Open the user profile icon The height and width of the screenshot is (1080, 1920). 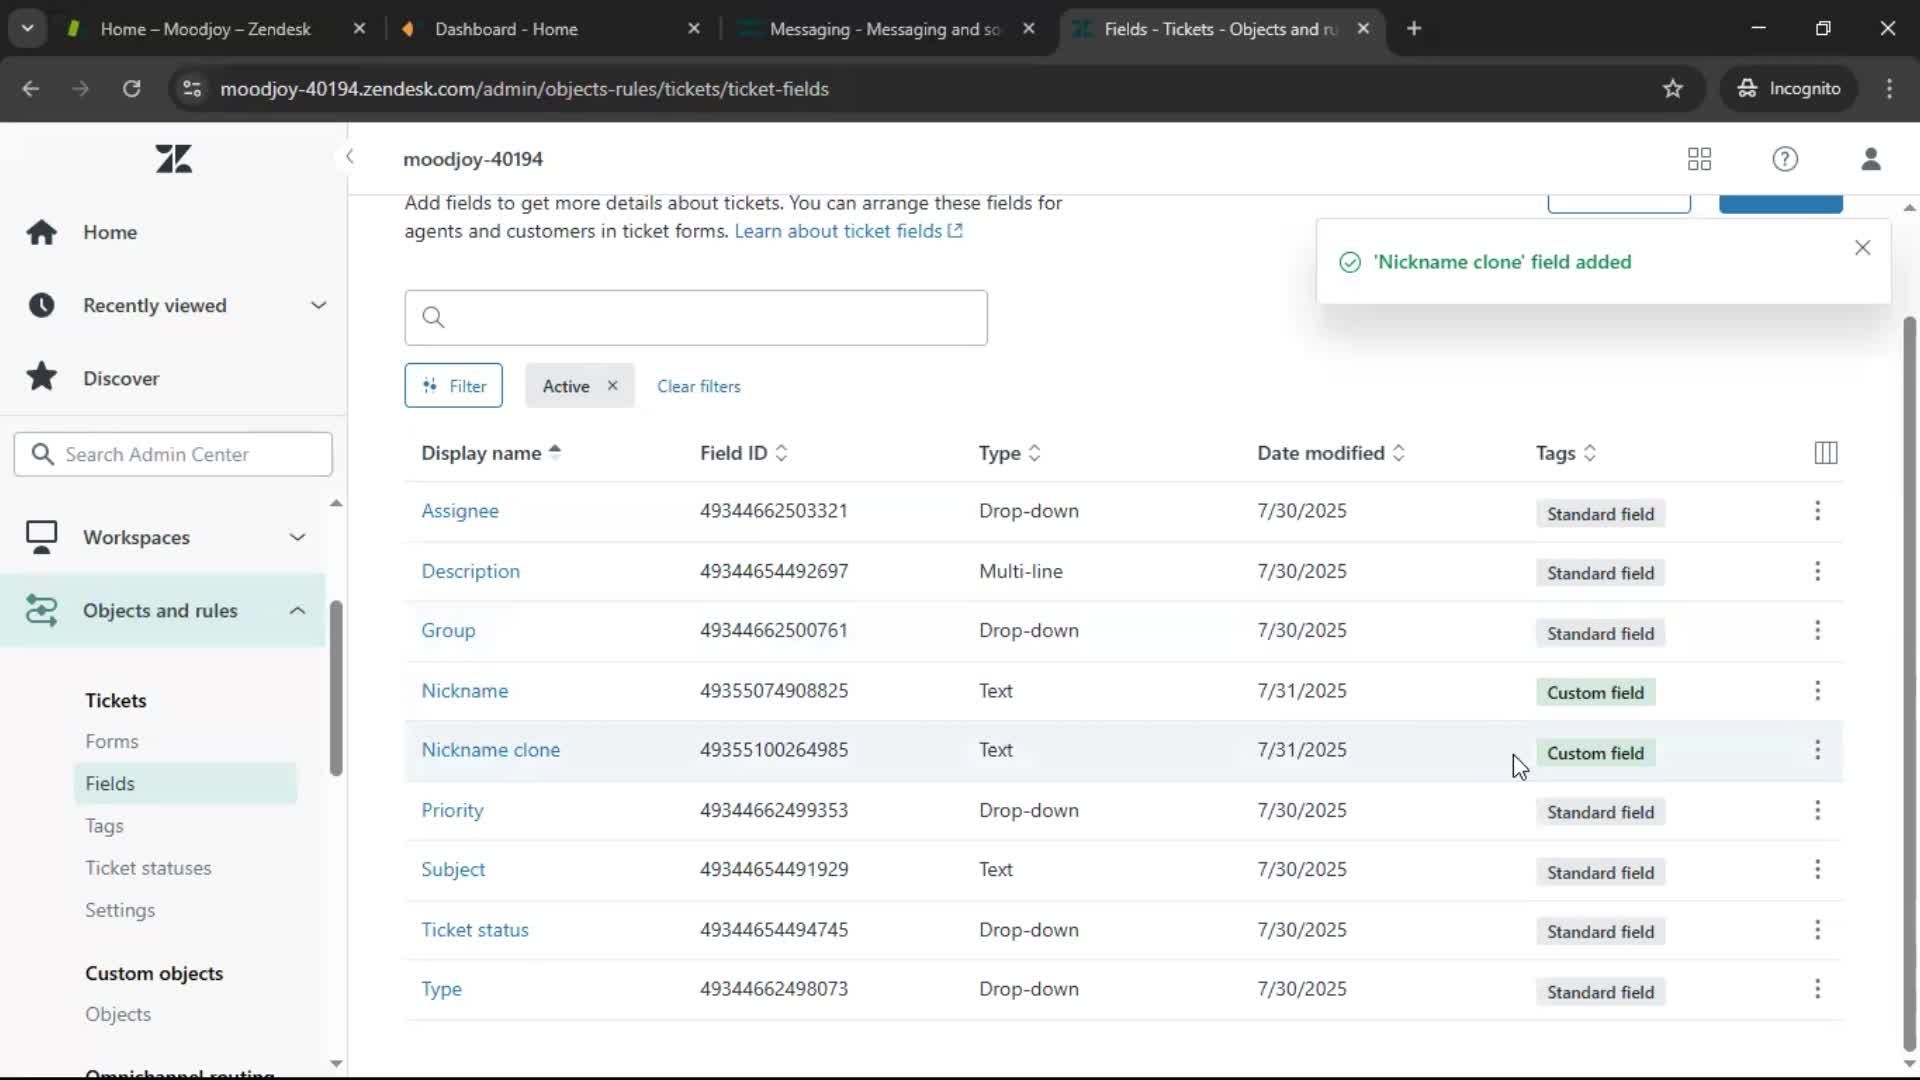pos(1870,159)
